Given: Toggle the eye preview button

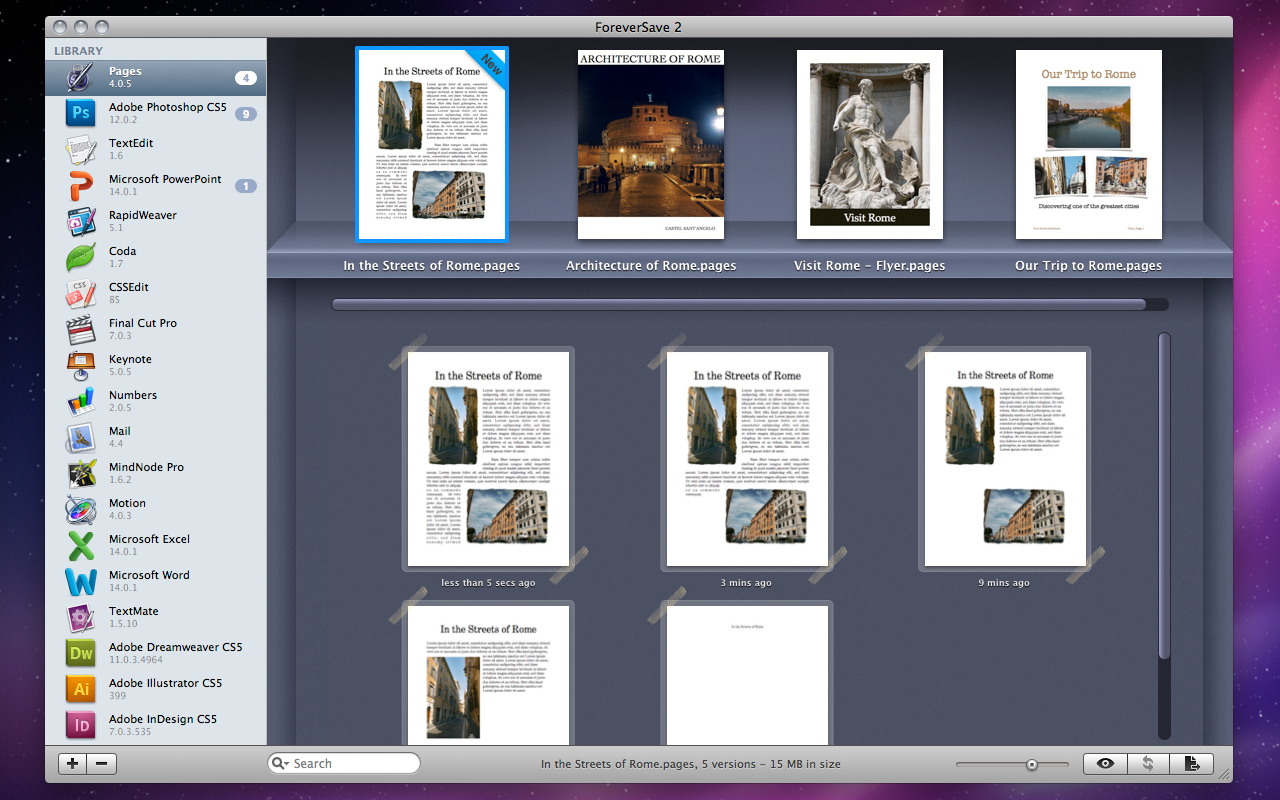Looking at the screenshot, I should pos(1105,764).
